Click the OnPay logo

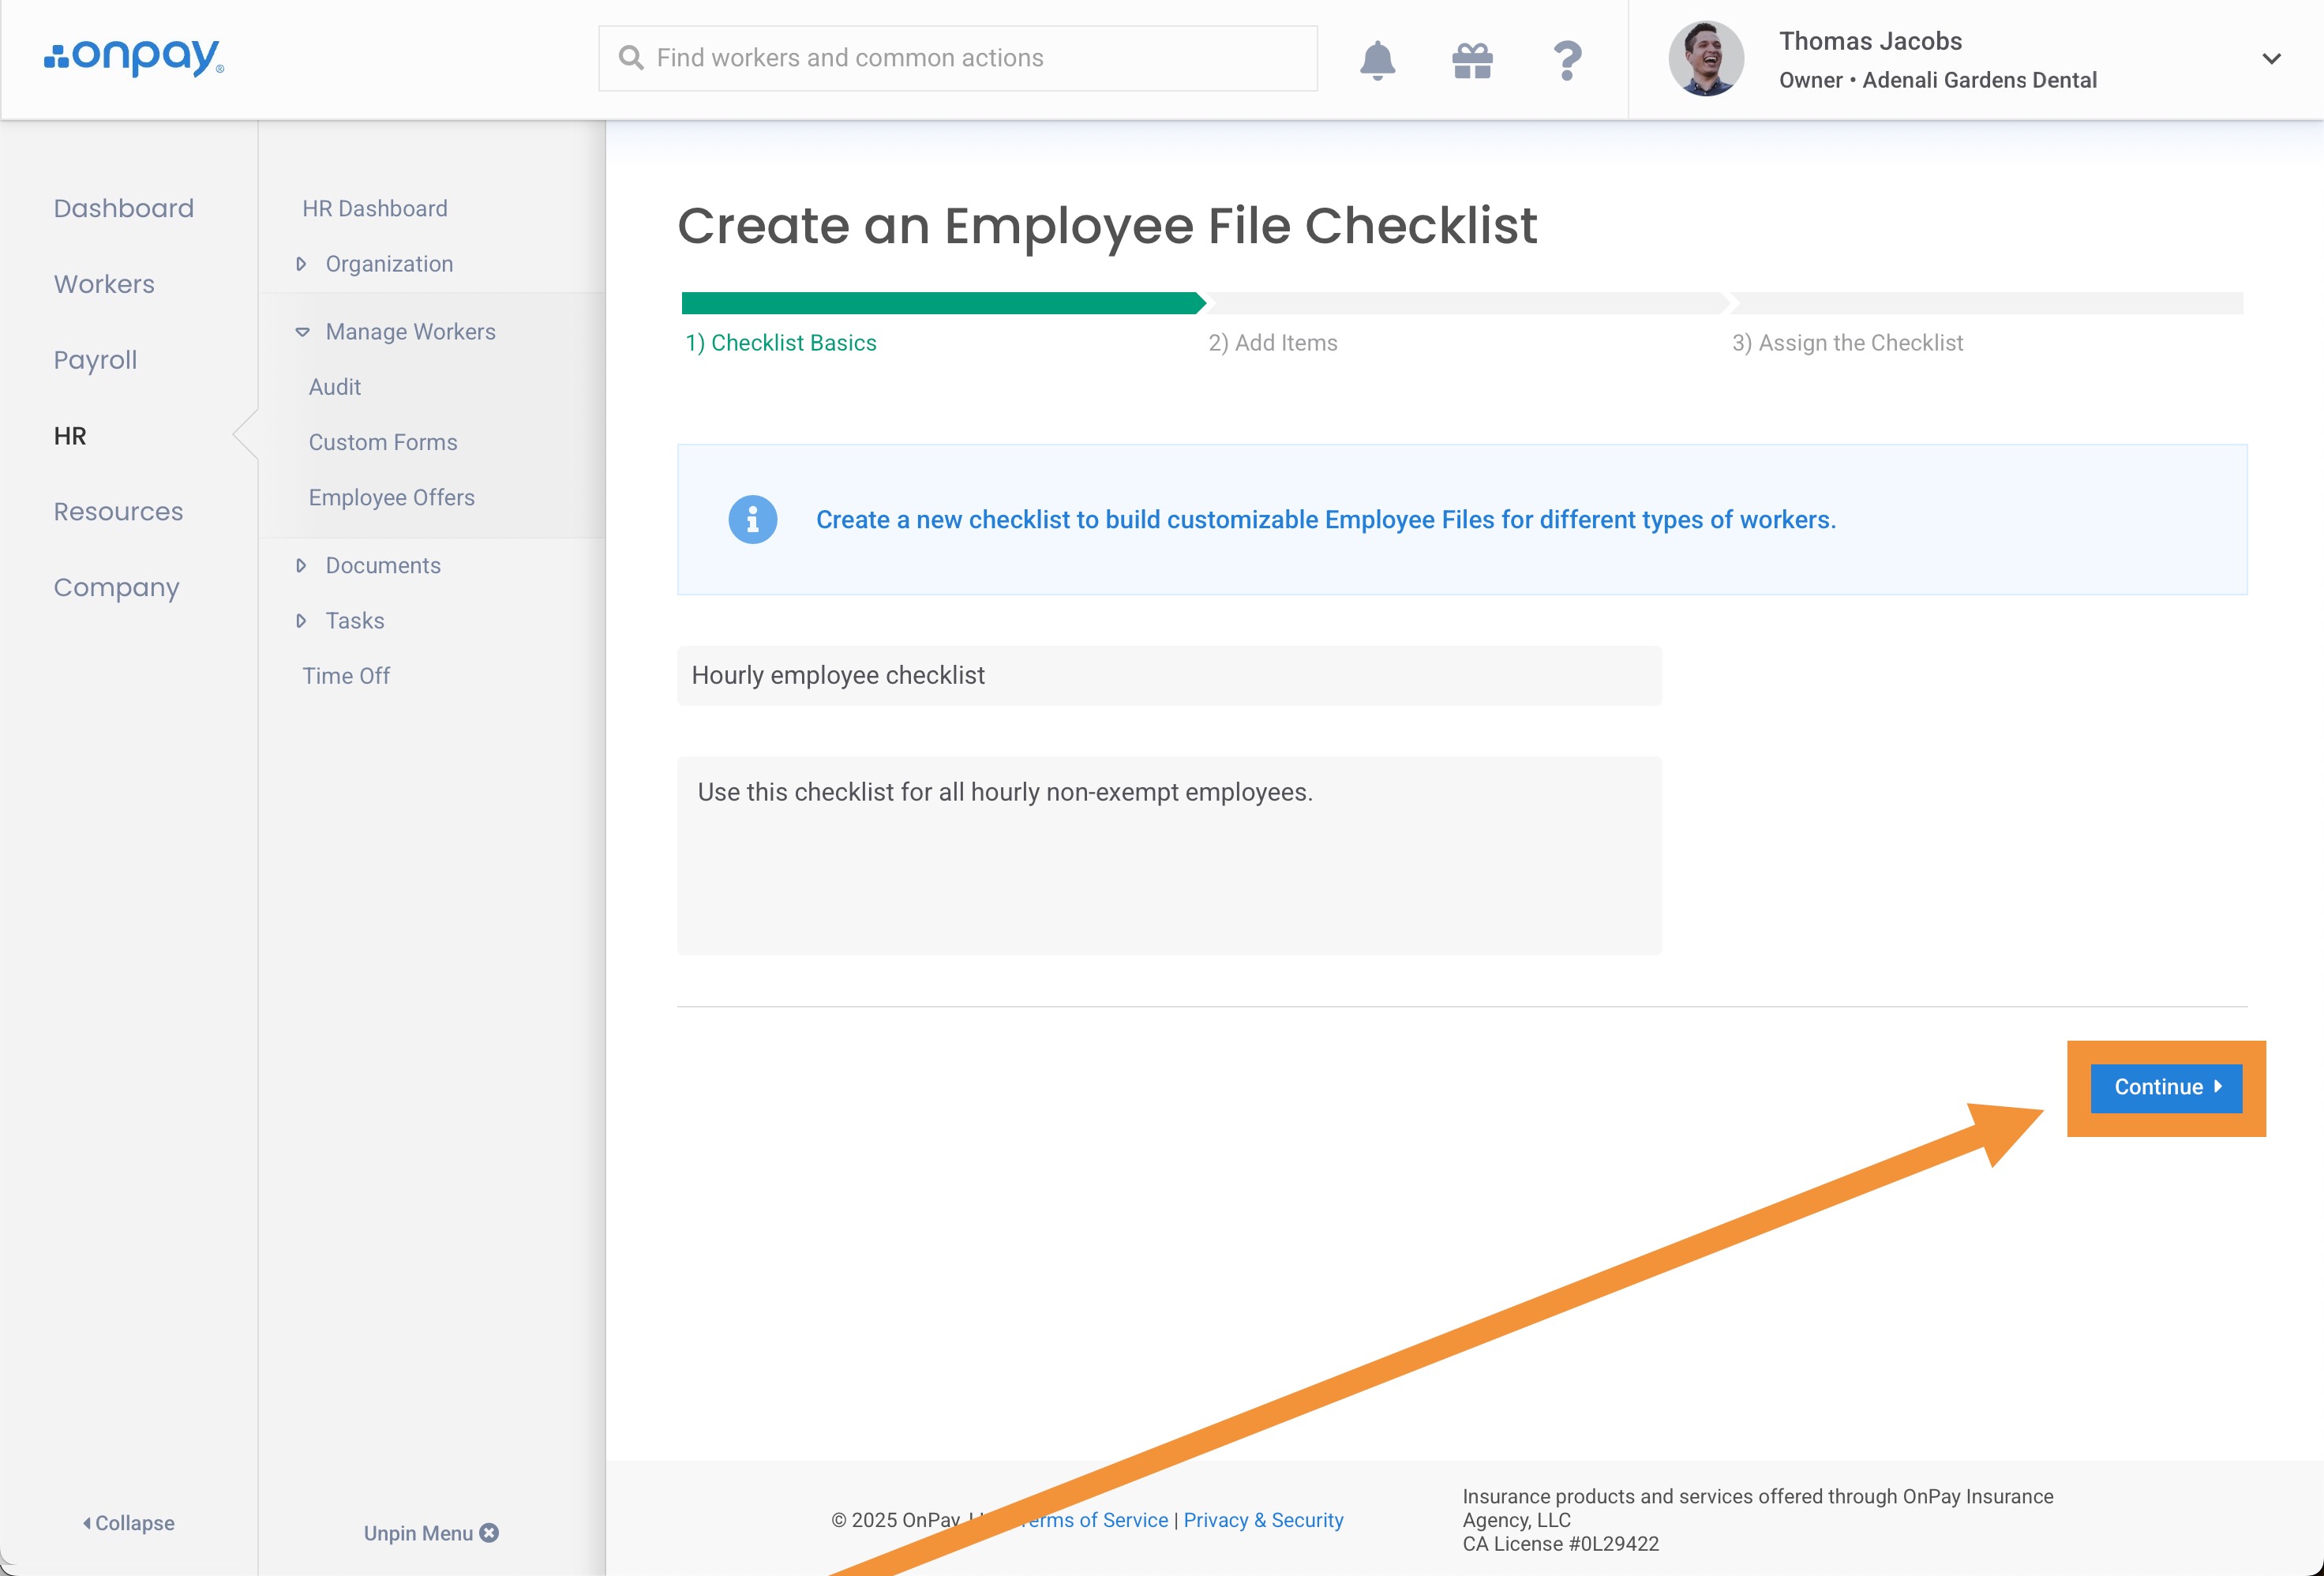[134, 58]
